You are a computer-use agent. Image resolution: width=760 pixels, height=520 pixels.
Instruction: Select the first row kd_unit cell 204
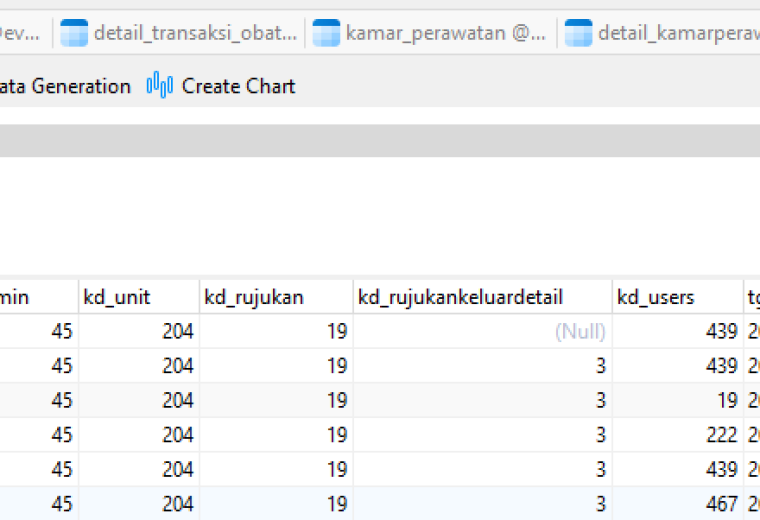click(x=139, y=331)
